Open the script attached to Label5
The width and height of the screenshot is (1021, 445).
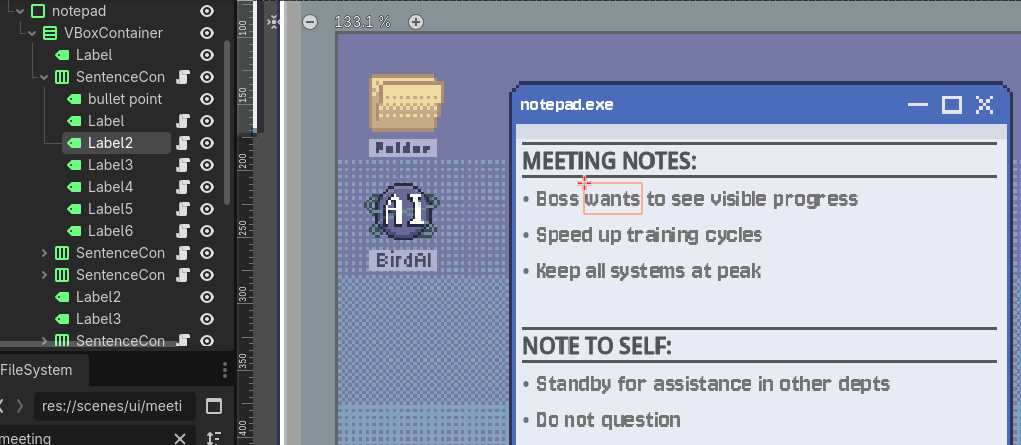click(183, 209)
